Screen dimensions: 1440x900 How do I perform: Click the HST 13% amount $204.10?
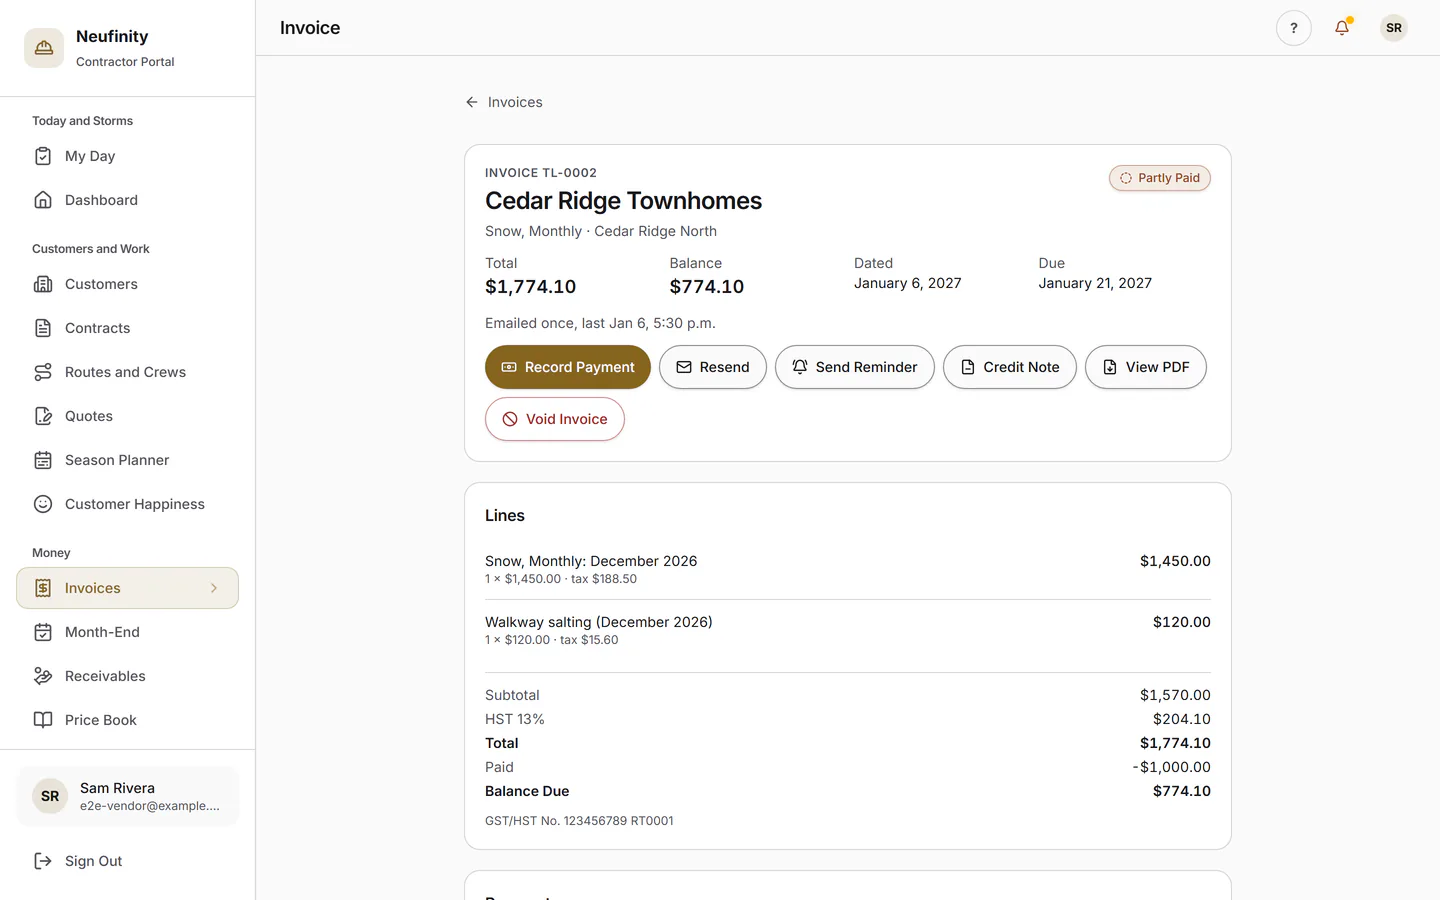click(x=1182, y=719)
